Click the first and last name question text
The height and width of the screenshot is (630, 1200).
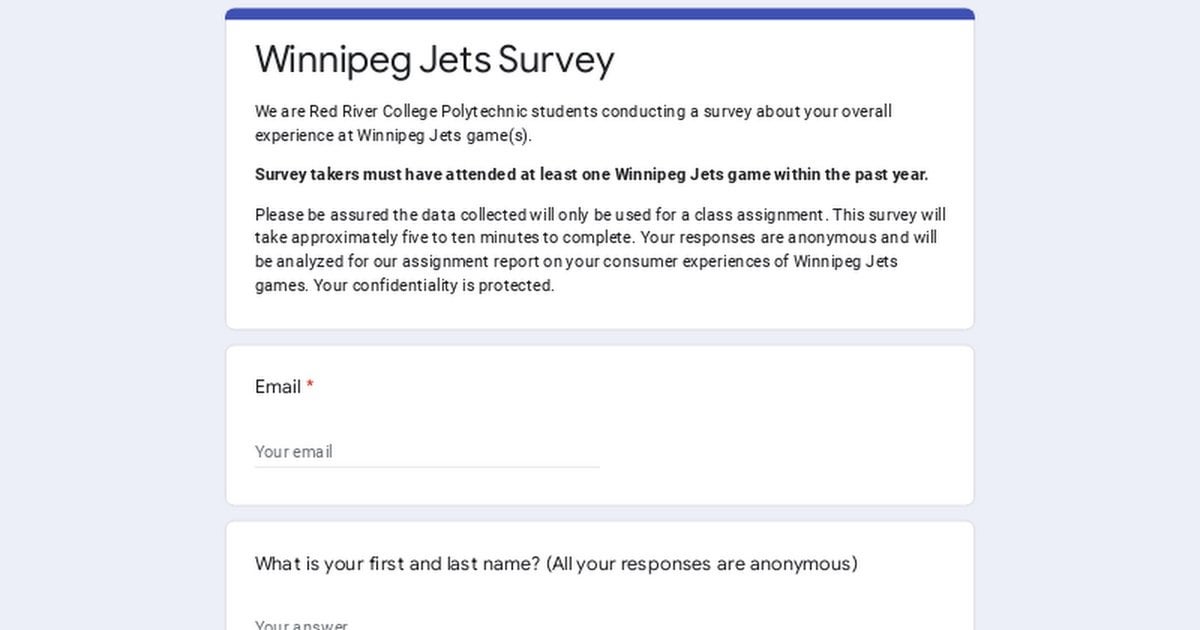point(398,564)
